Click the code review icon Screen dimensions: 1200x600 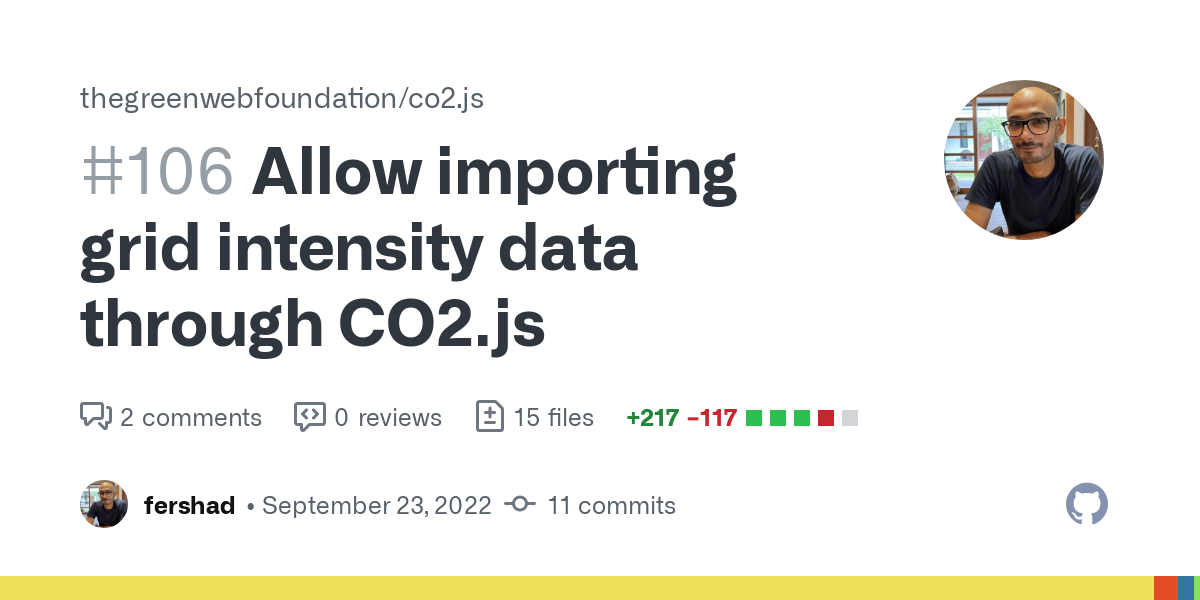(x=309, y=417)
